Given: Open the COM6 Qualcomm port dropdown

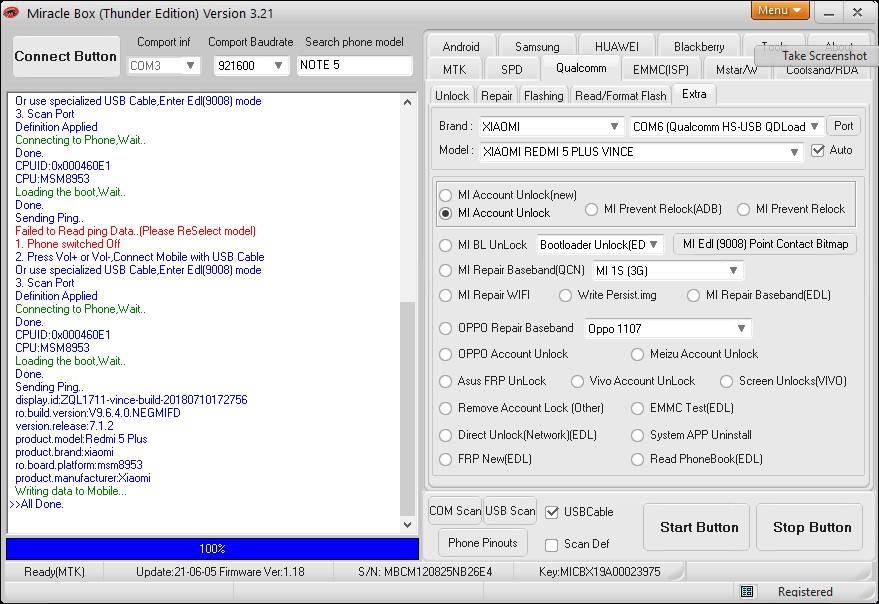Looking at the screenshot, I should point(815,127).
